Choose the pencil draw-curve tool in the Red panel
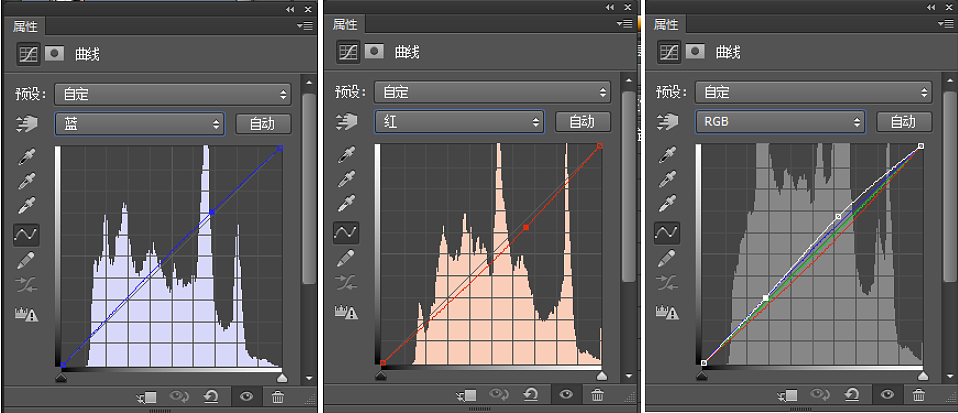This screenshot has height=413, width=958. (346, 257)
